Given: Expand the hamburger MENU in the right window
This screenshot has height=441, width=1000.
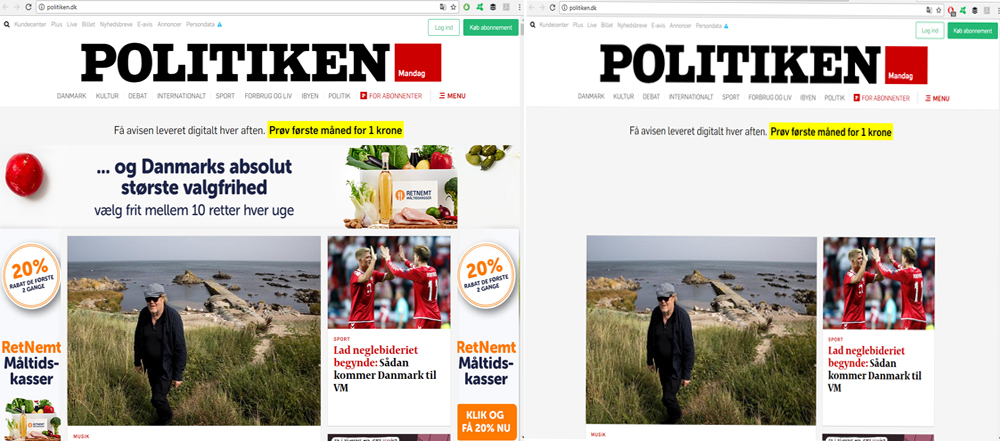Looking at the screenshot, I should 937,98.
